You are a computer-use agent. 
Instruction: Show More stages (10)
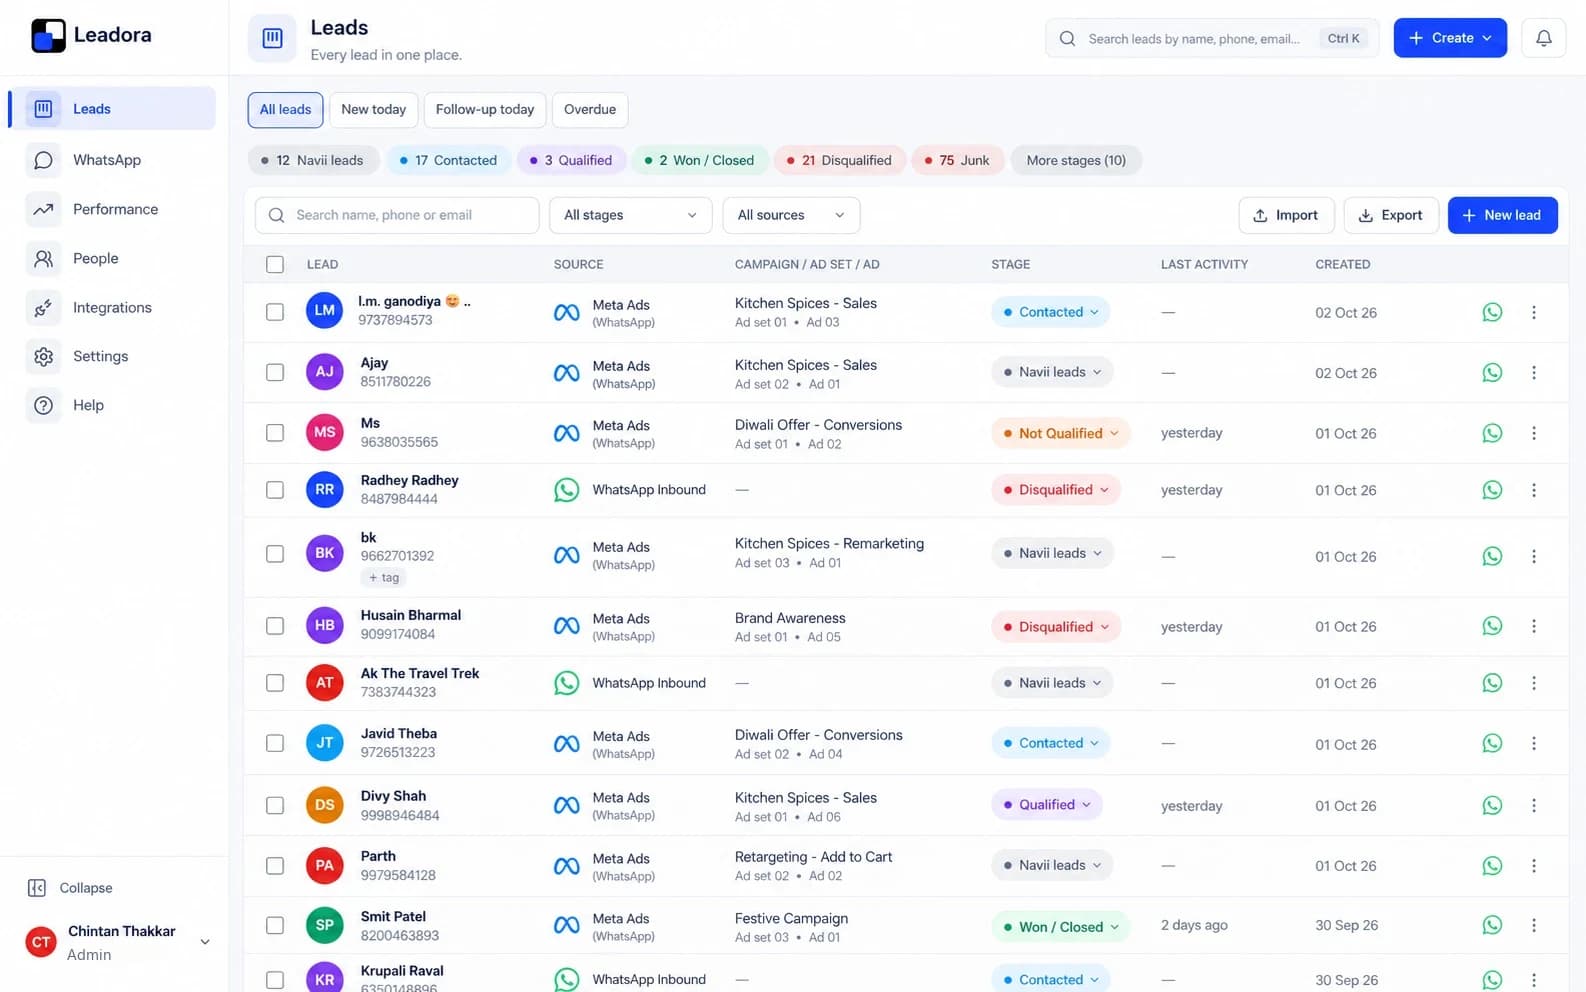(x=1076, y=160)
